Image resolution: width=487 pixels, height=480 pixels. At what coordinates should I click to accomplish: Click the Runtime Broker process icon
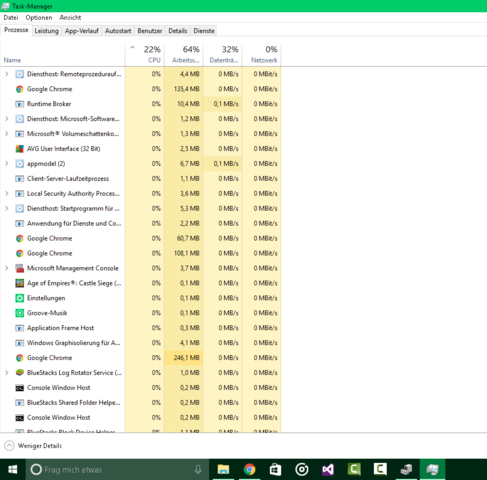(20, 104)
